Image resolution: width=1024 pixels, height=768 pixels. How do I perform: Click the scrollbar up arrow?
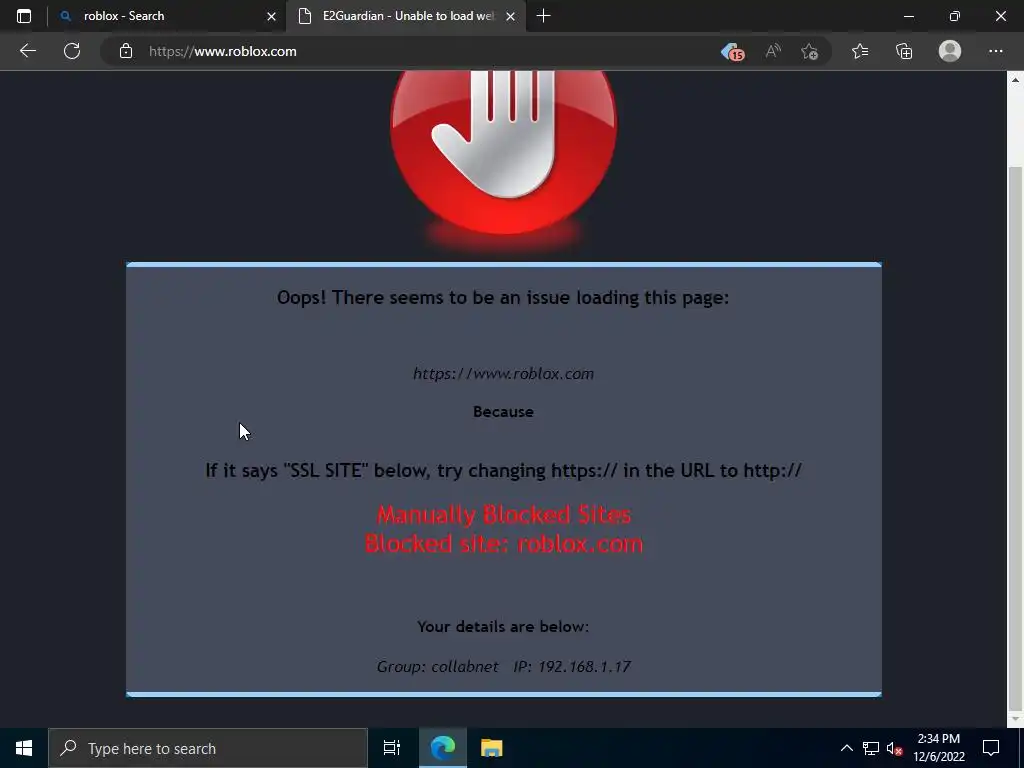pyautogui.click(x=1015, y=80)
